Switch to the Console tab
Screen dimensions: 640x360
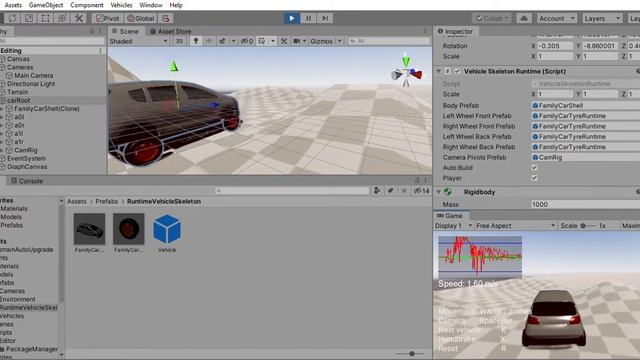pos(27,181)
